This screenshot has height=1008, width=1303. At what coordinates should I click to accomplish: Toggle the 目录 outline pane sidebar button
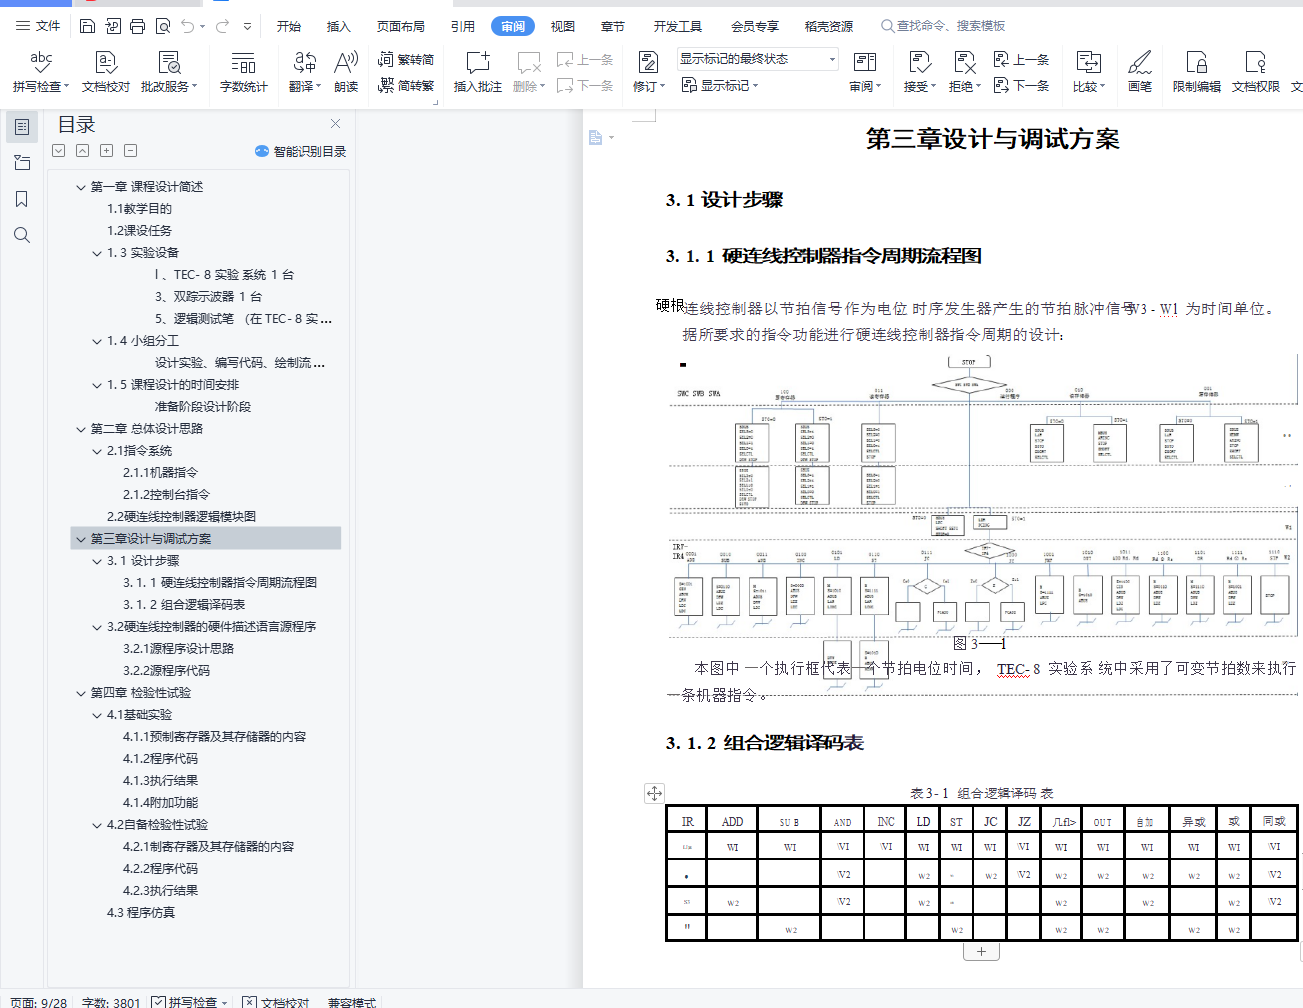click(22, 127)
